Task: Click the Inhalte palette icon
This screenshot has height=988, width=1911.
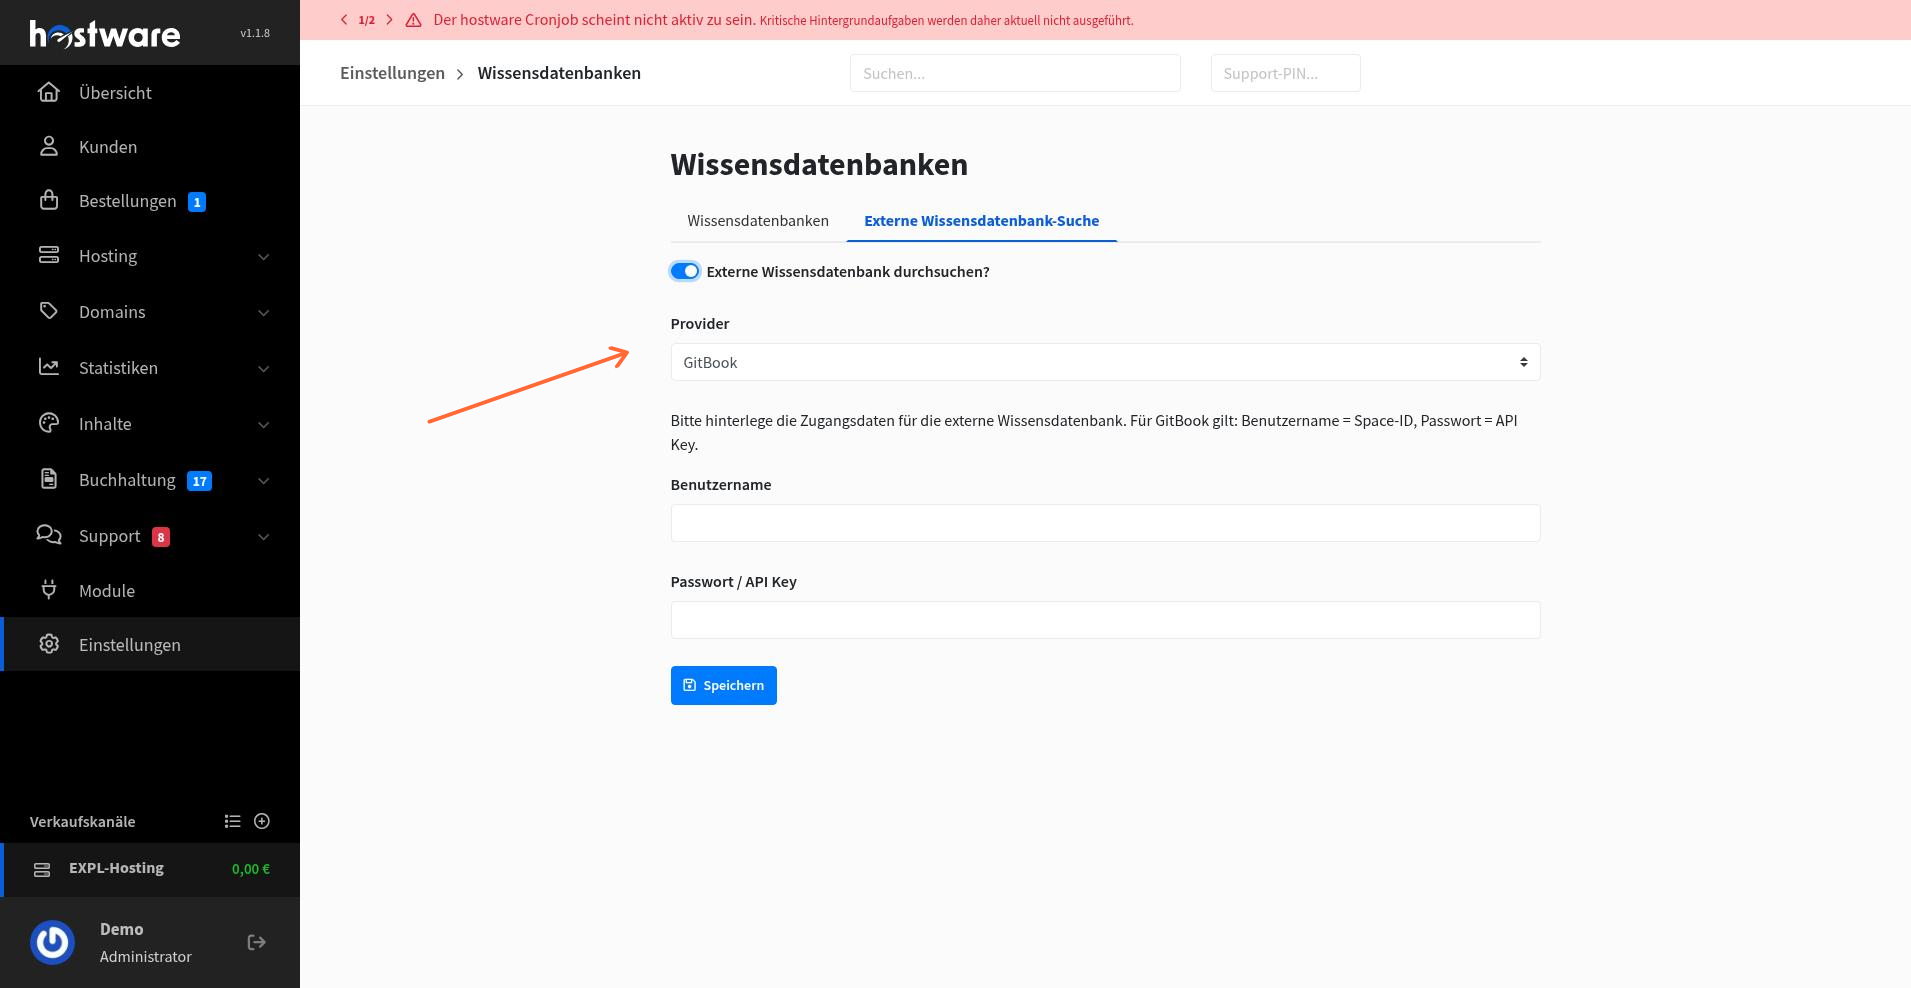Action: click(x=49, y=423)
